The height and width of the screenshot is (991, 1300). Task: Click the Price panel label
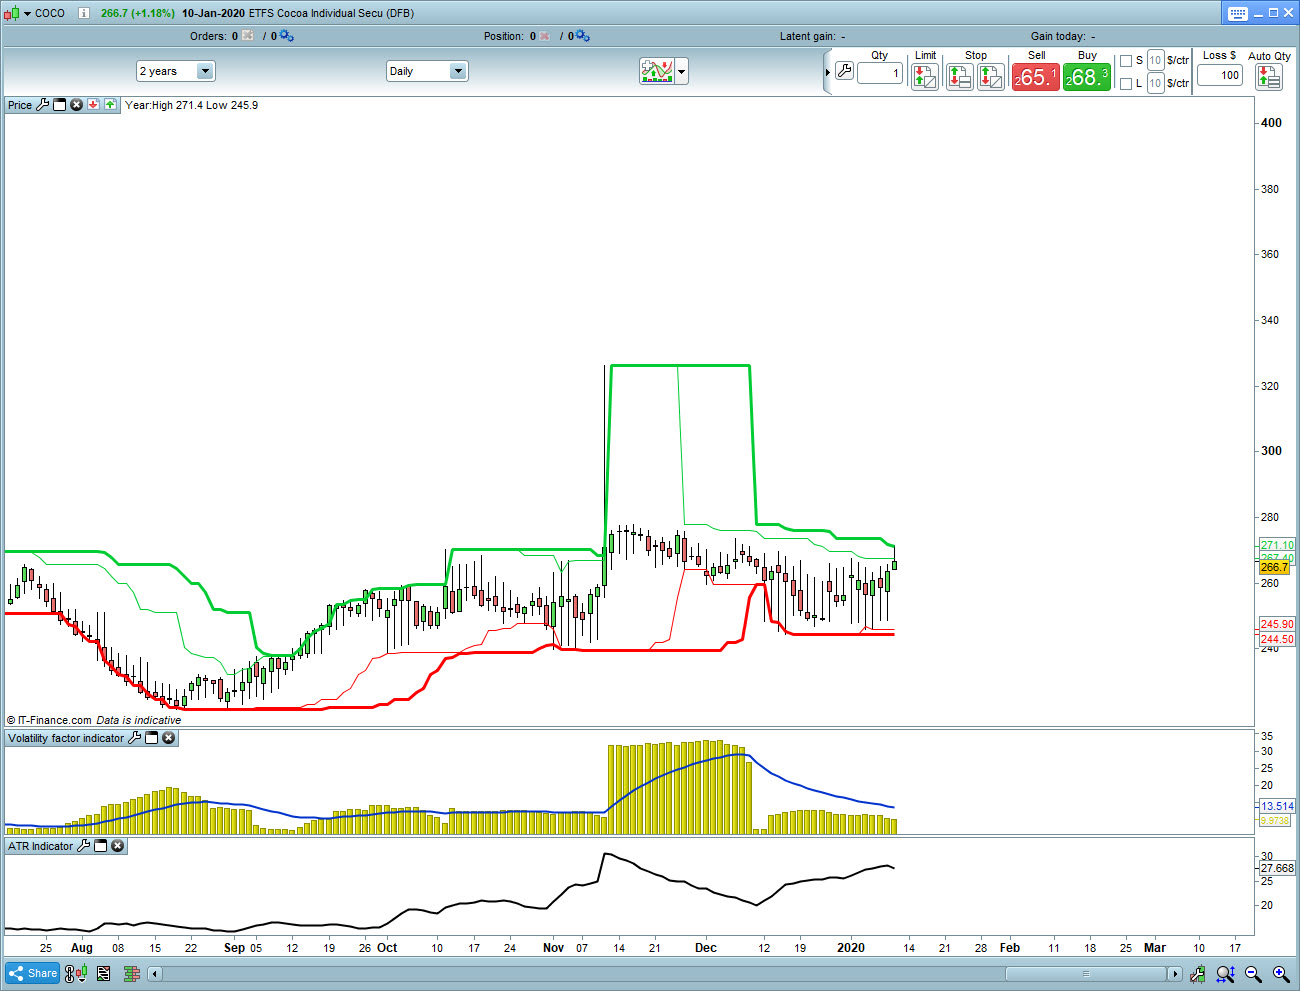20,105
